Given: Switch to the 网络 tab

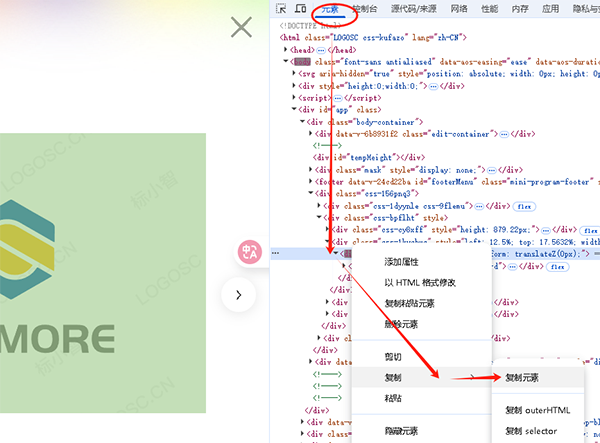Looking at the screenshot, I should [x=459, y=9].
